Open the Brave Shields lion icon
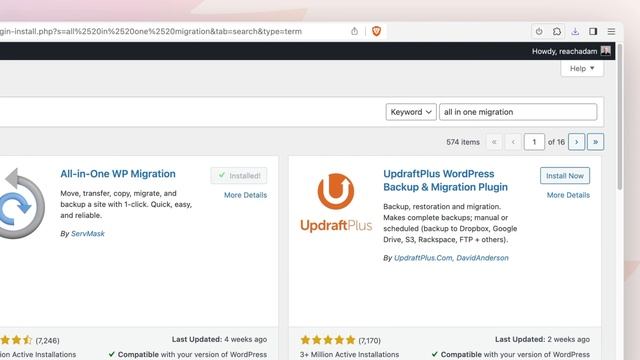The width and height of the screenshot is (640, 360). click(376, 31)
